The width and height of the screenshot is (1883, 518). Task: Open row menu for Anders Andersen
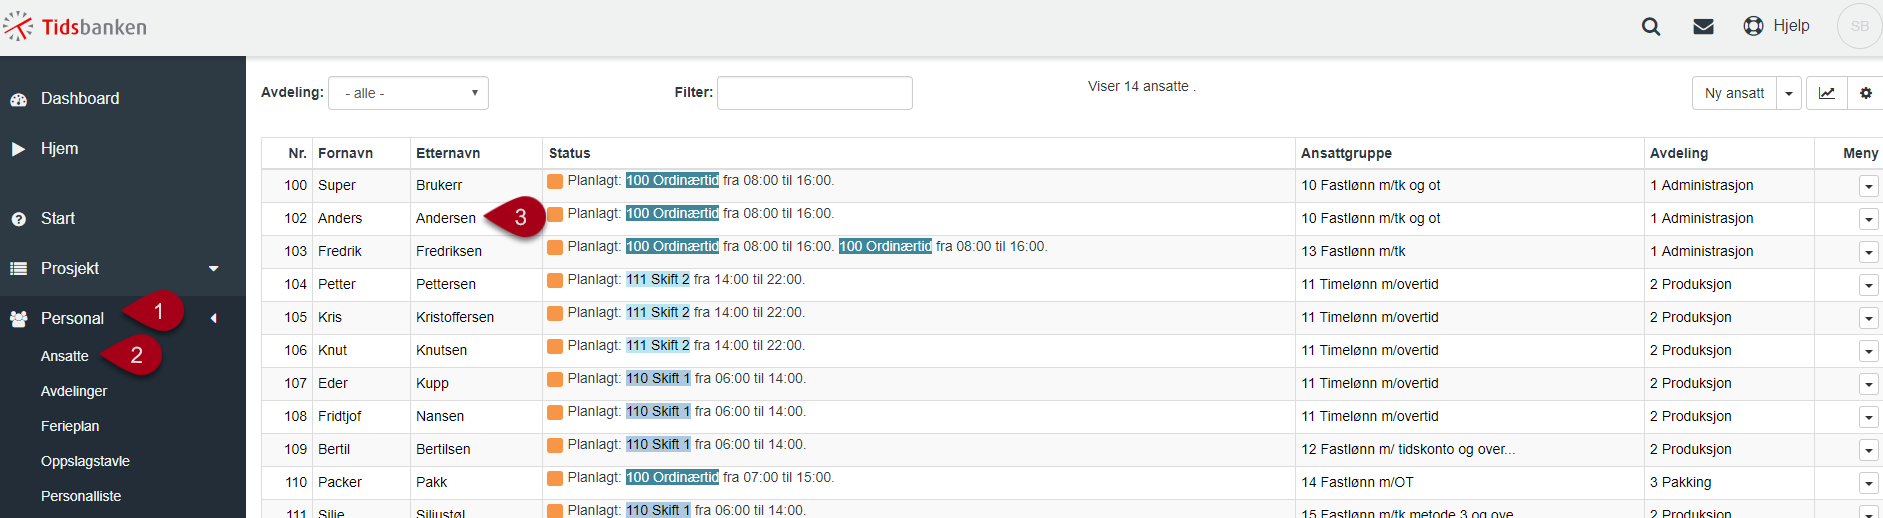[x=1868, y=219]
